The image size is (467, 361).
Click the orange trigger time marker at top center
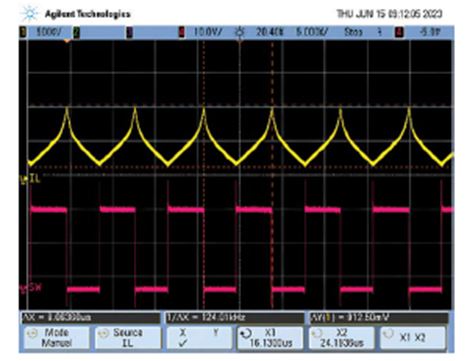click(x=240, y=41)
